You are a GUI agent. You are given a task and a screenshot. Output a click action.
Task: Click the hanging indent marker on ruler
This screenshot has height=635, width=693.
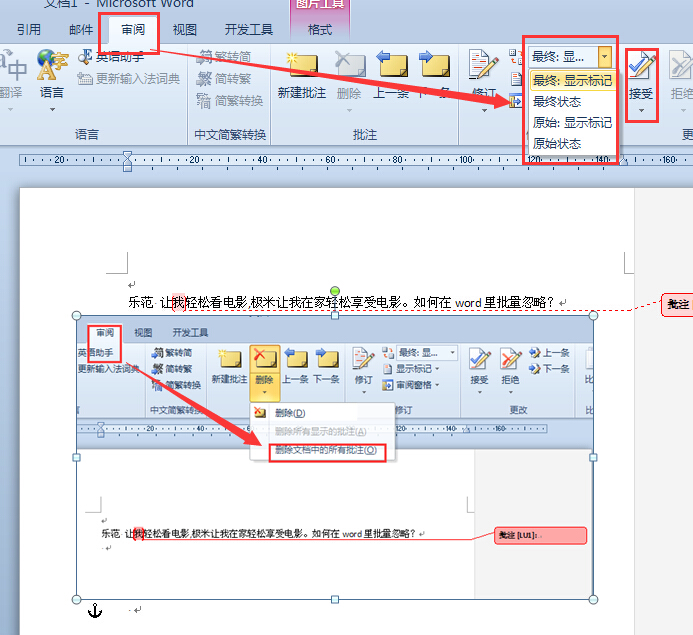(x=127, y=163)
